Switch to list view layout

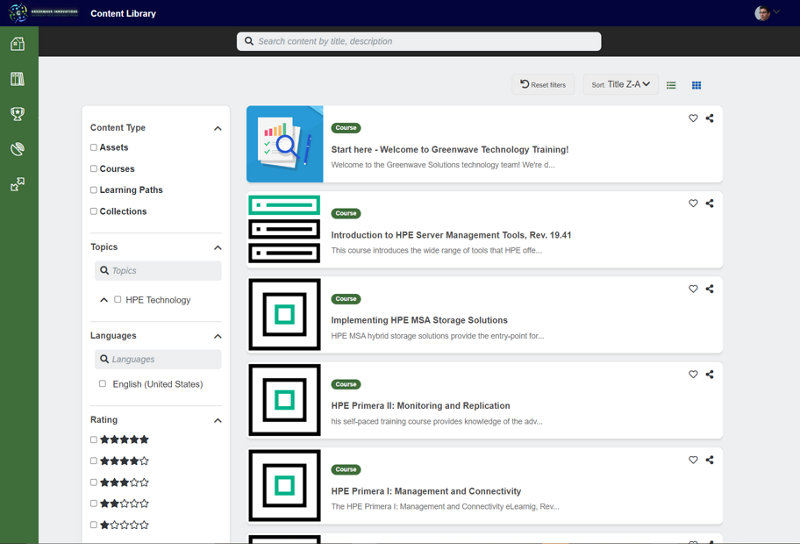pos(671,85)
